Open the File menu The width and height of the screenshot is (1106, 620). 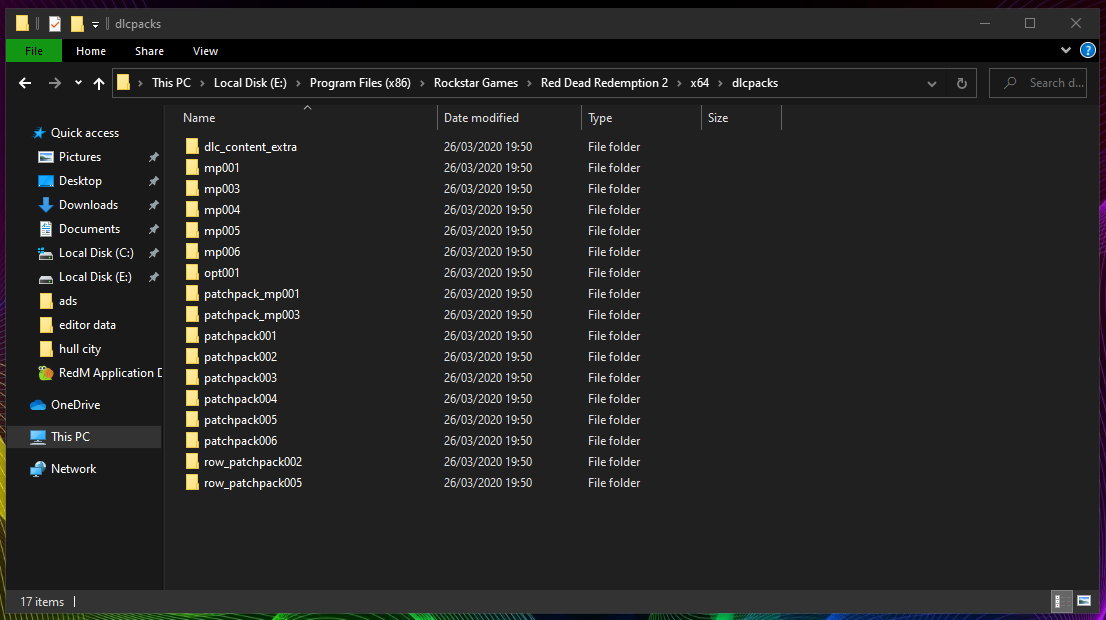(33, 51)
